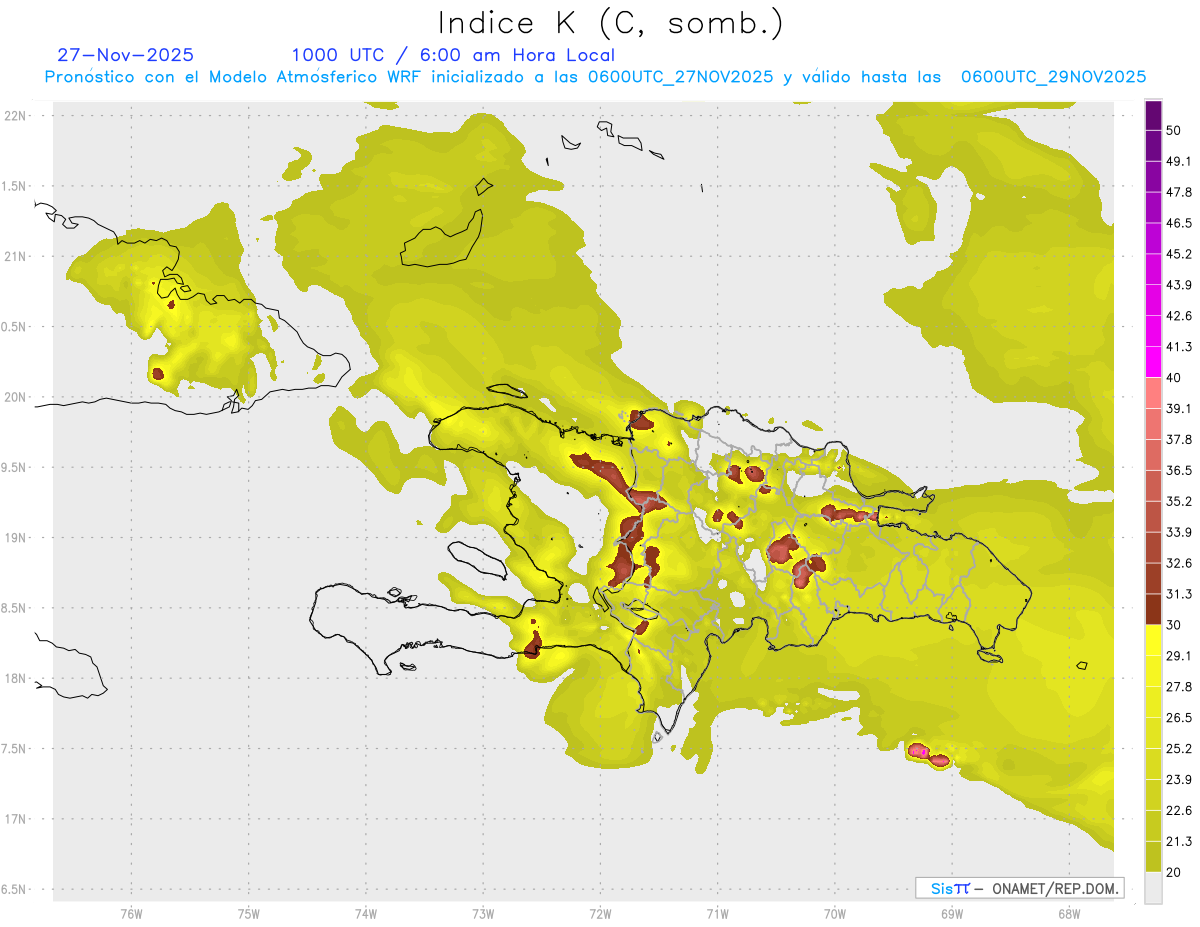Click the color bar value '43.9'

click(1179, 285)
